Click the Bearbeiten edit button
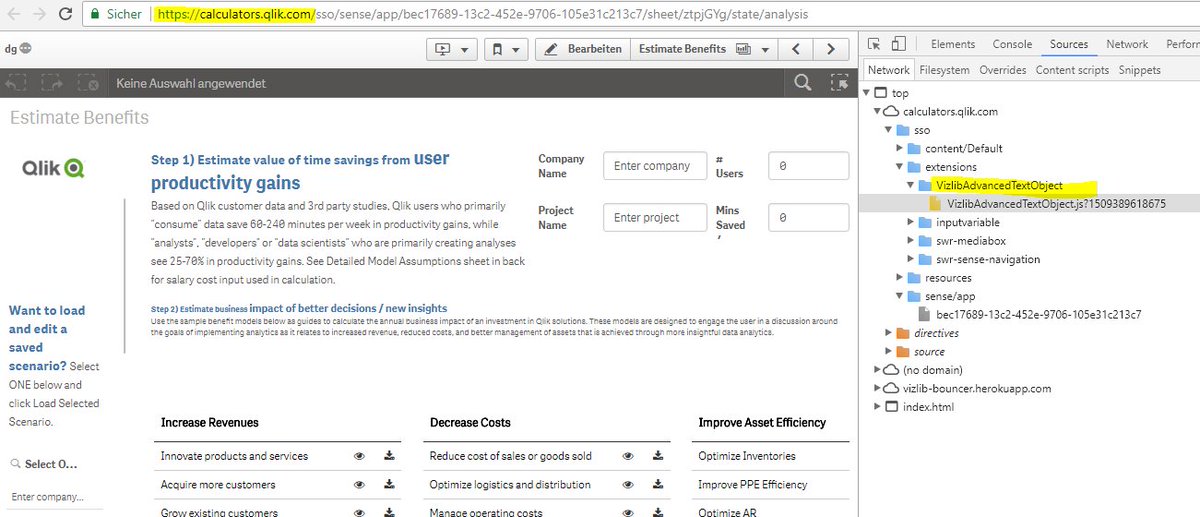The width and height of the screenshot is (1200, 517). click(582, 49)
